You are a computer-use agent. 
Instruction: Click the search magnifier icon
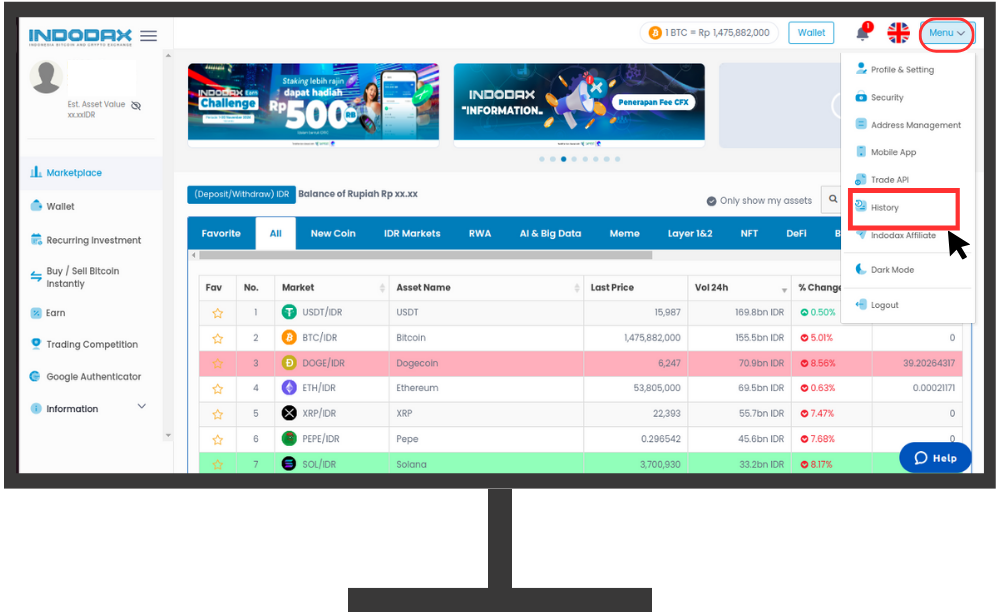coord(832,199)
